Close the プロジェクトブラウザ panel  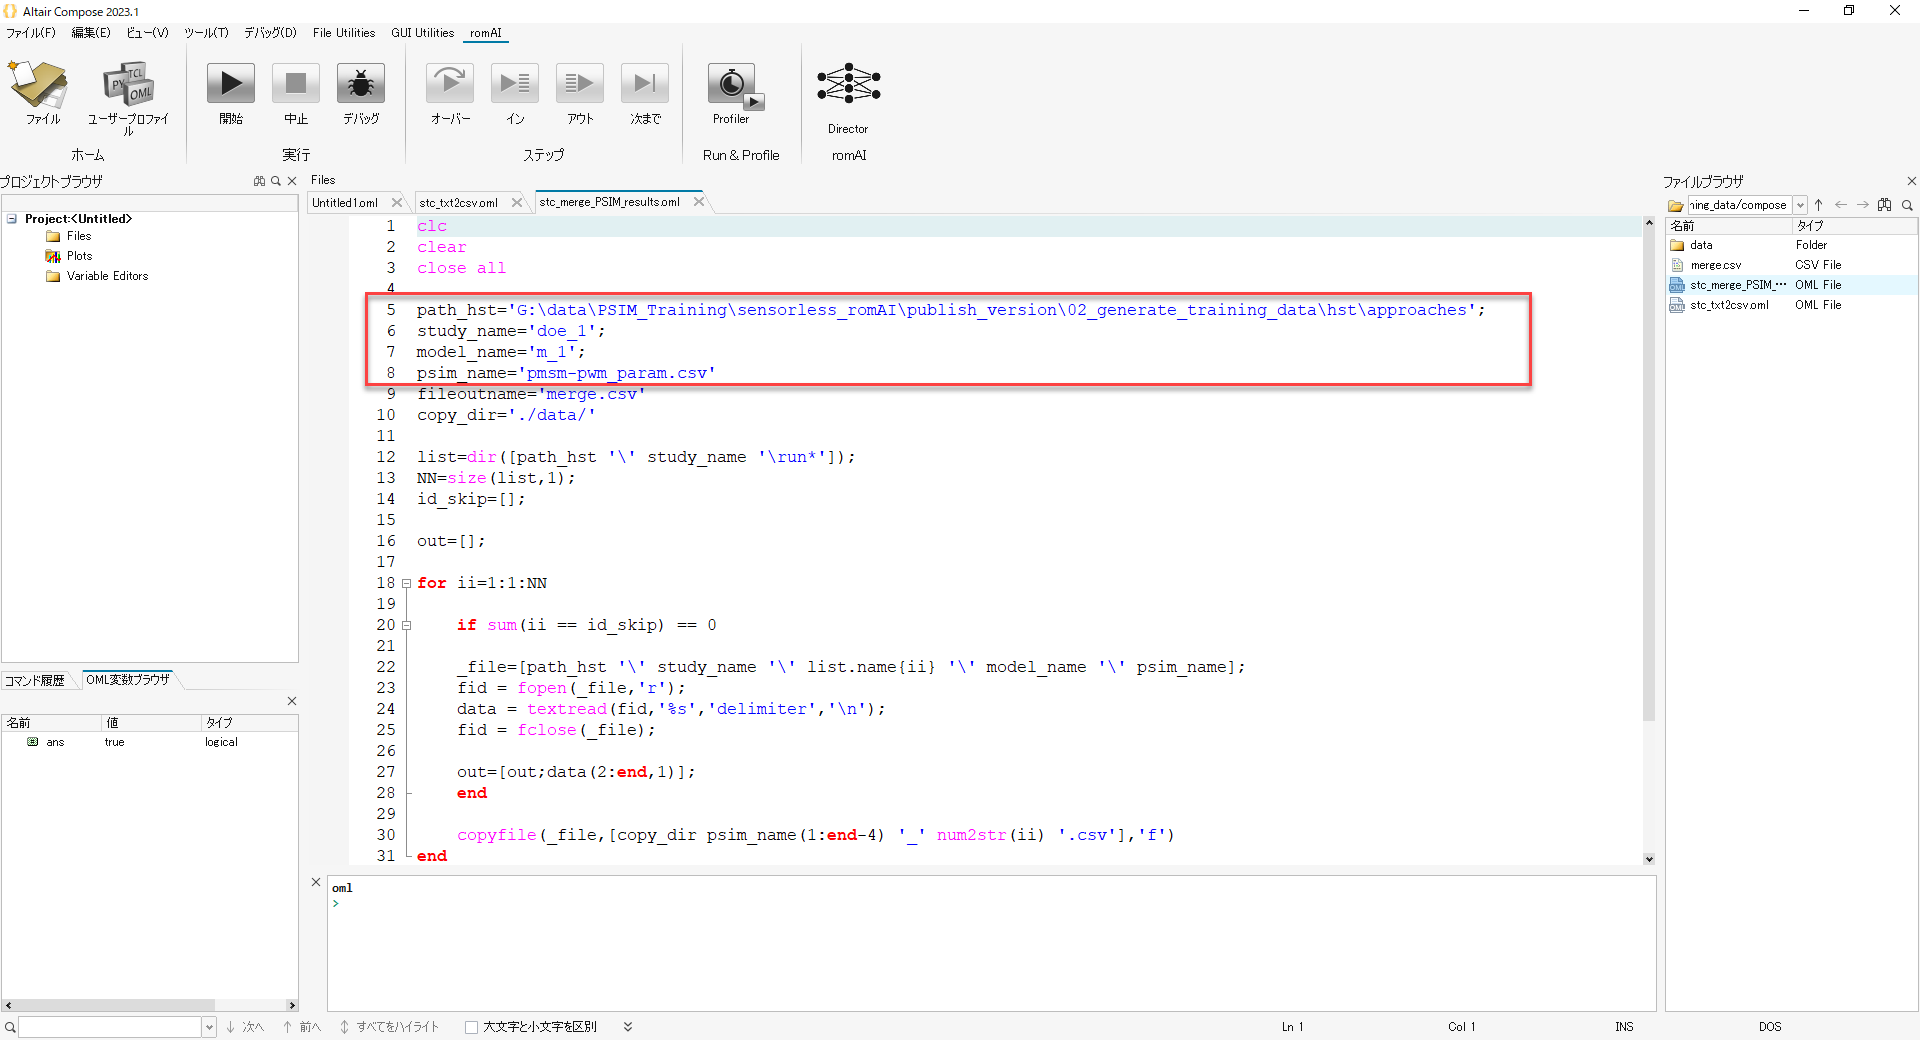coord(292,181)
